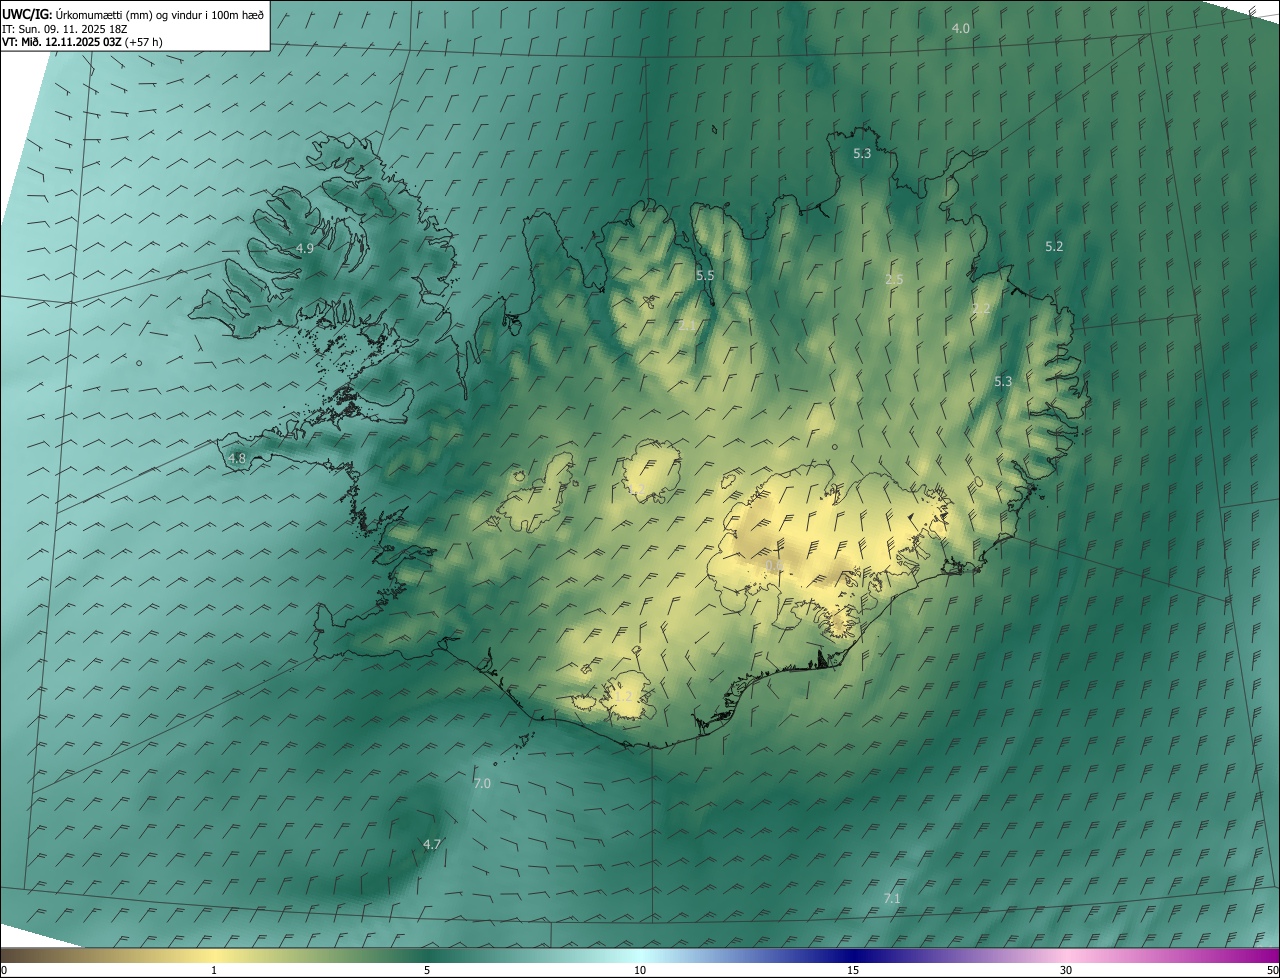Click the 4.9 value label in the Westfjords
1280x978 pixels.
pos(305,248)
